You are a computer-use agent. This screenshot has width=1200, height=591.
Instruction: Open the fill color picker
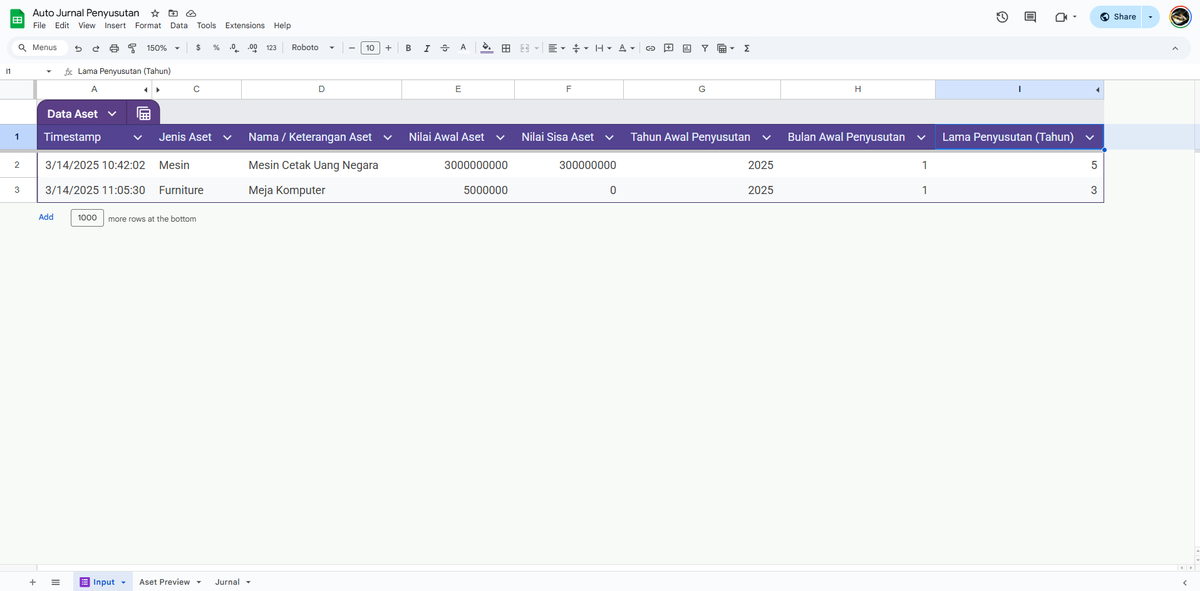pyautogui.click(x=487, y=48)
